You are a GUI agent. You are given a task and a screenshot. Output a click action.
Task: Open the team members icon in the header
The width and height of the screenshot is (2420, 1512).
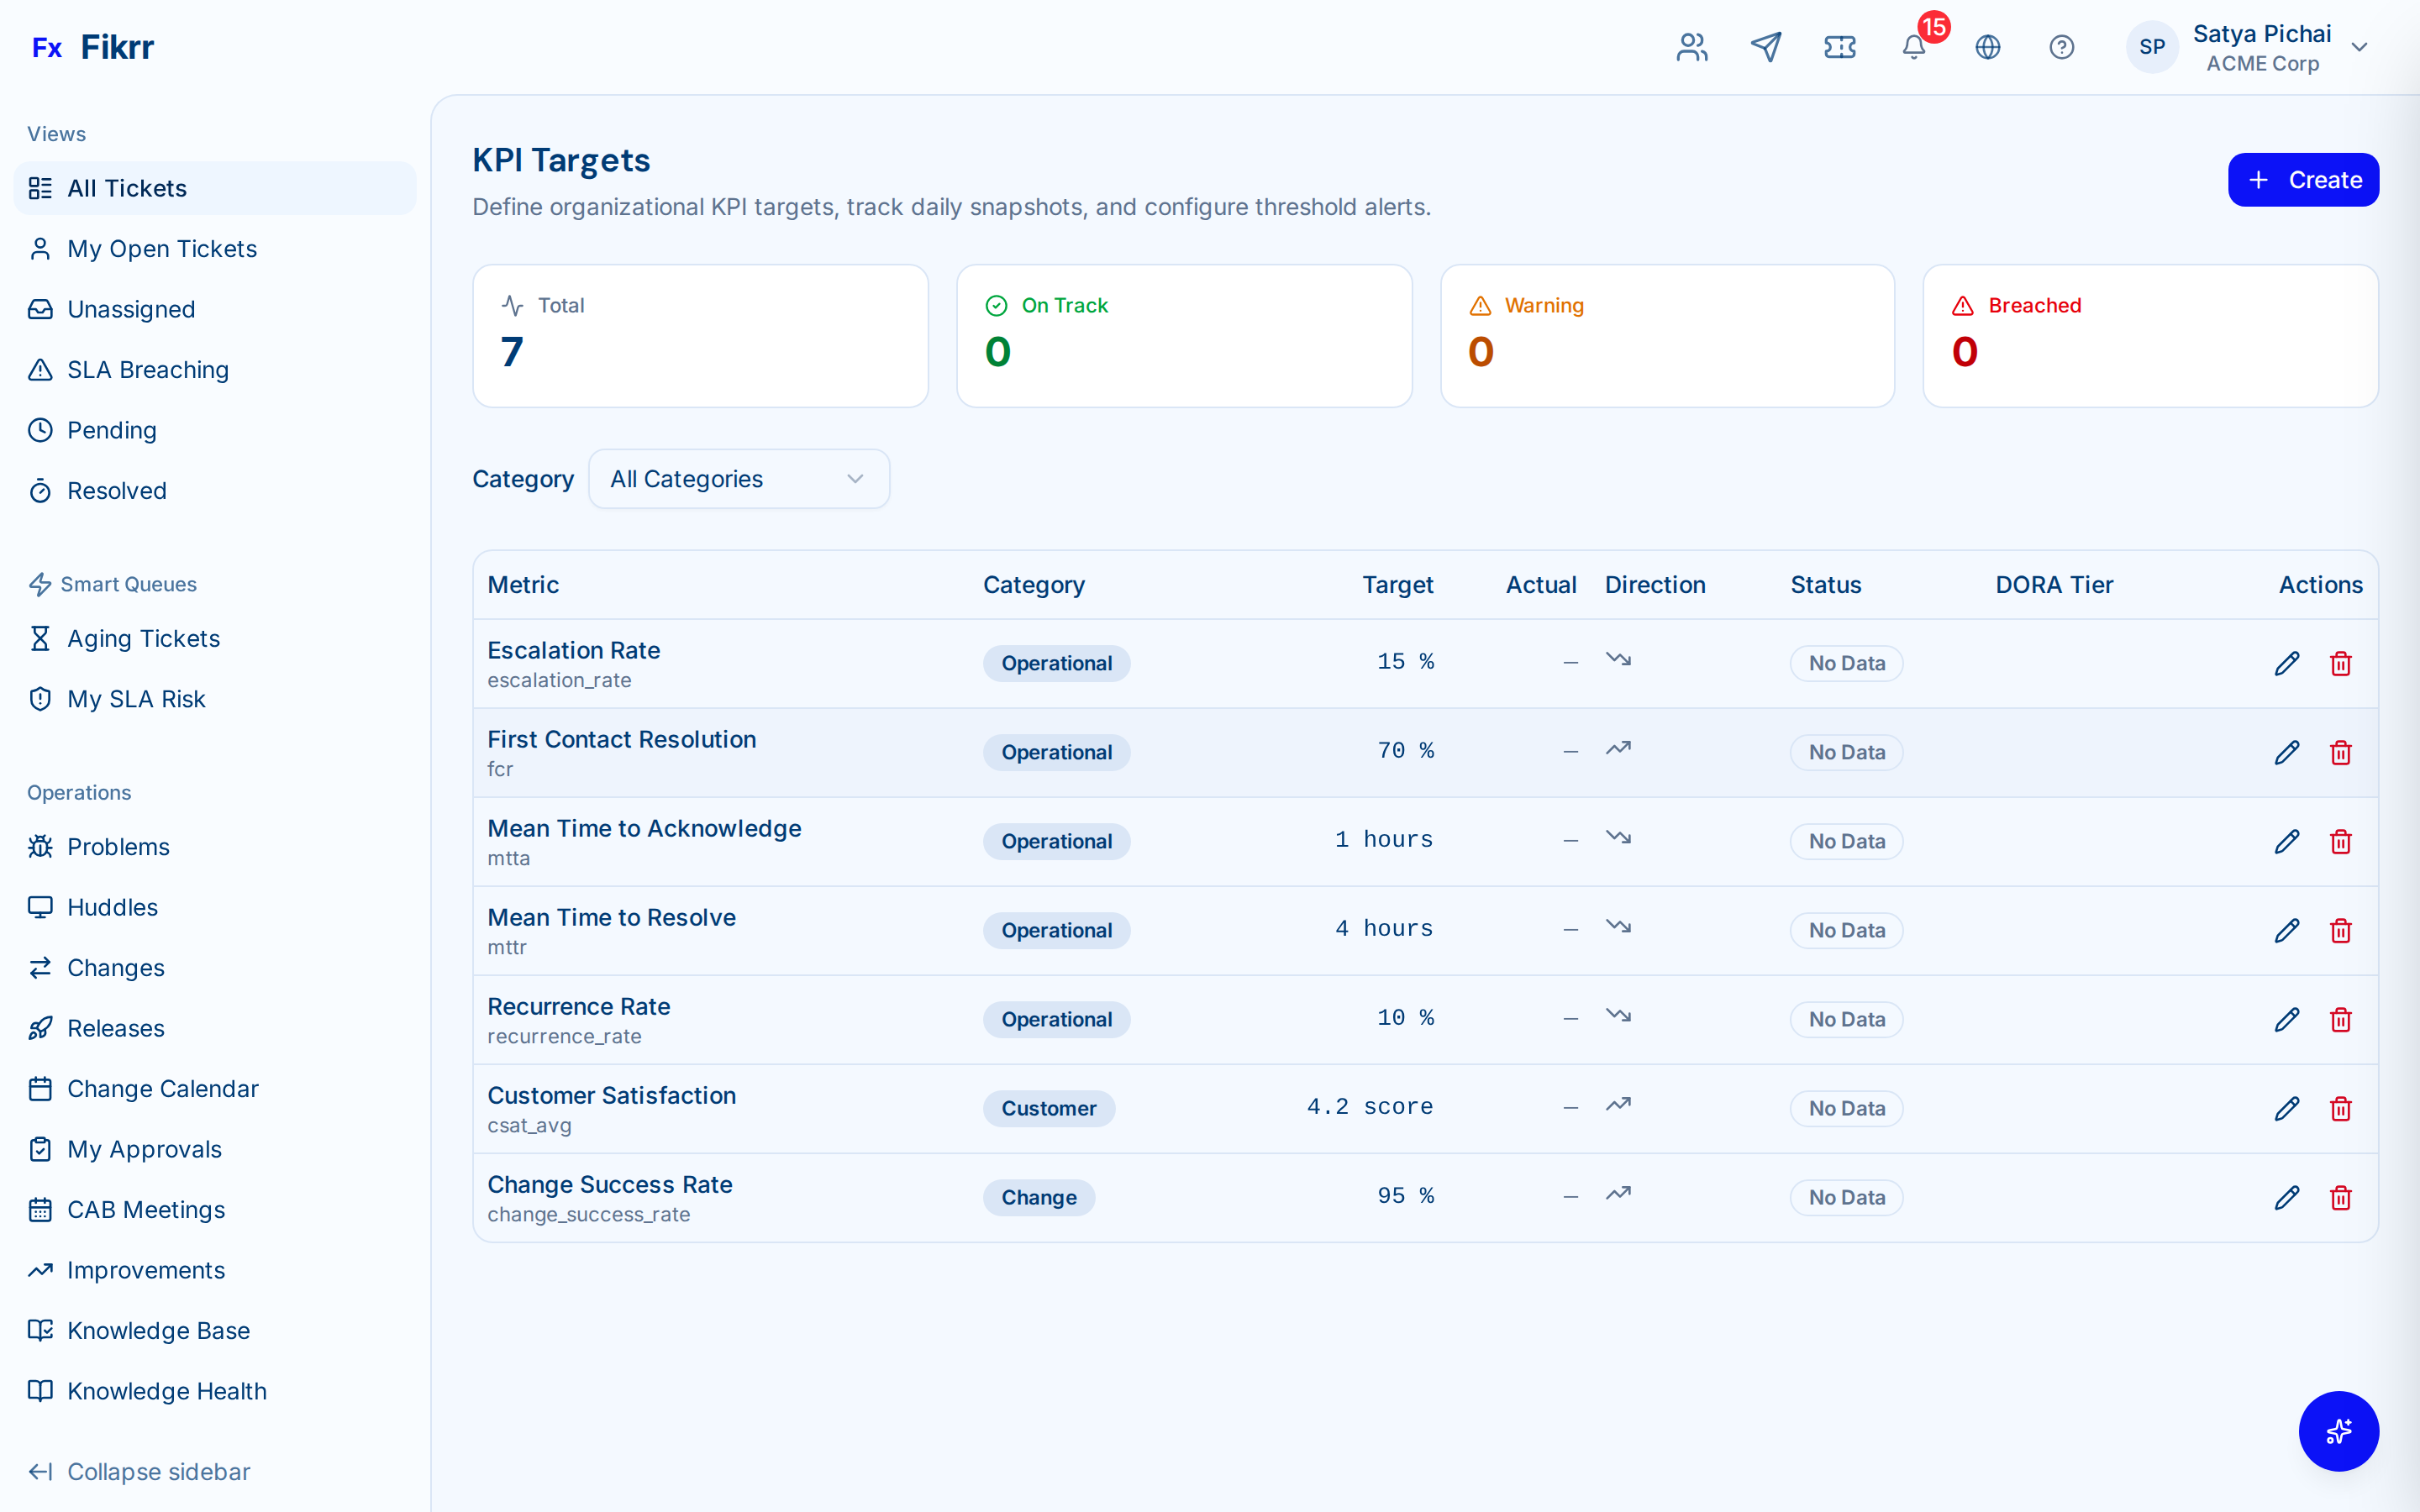pyautogui.click(x=1691, y=46)
